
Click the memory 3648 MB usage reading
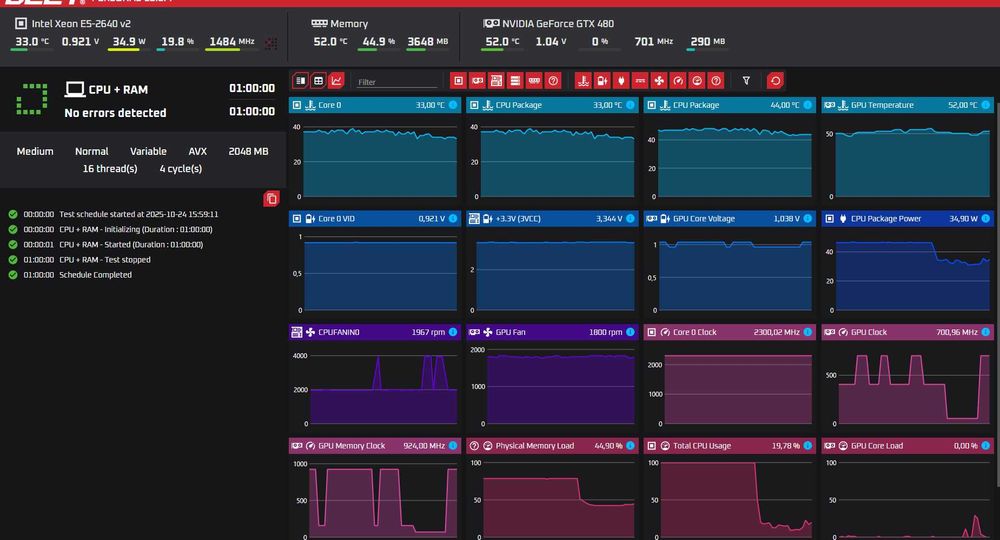pos(427,41)
